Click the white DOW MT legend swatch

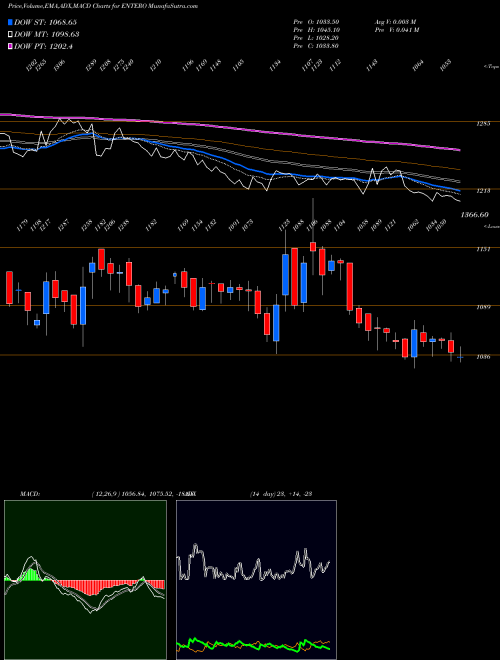(10, 34)
